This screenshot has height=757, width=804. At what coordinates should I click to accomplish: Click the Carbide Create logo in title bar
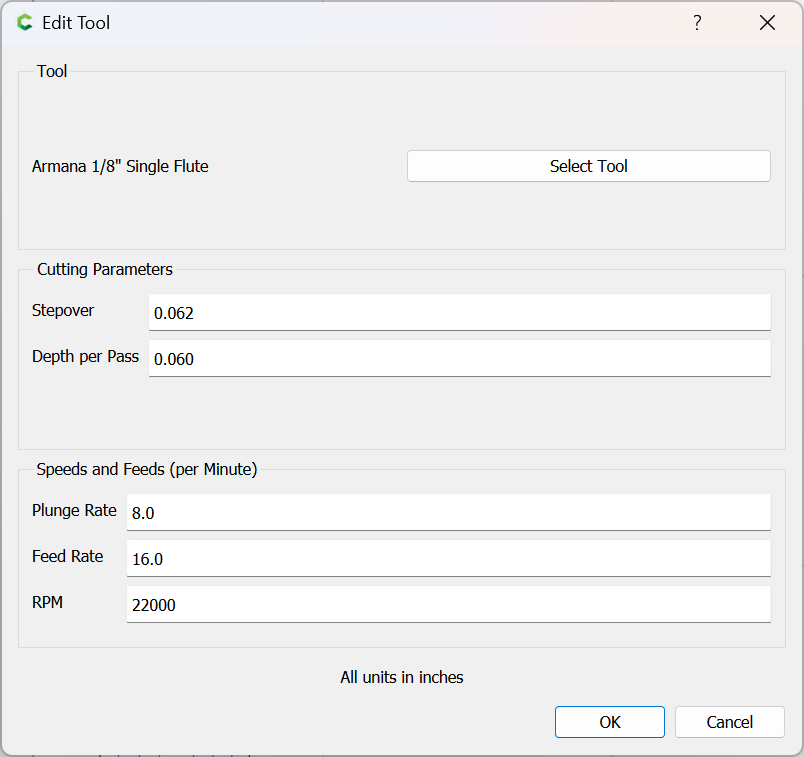tap(25, 23)
